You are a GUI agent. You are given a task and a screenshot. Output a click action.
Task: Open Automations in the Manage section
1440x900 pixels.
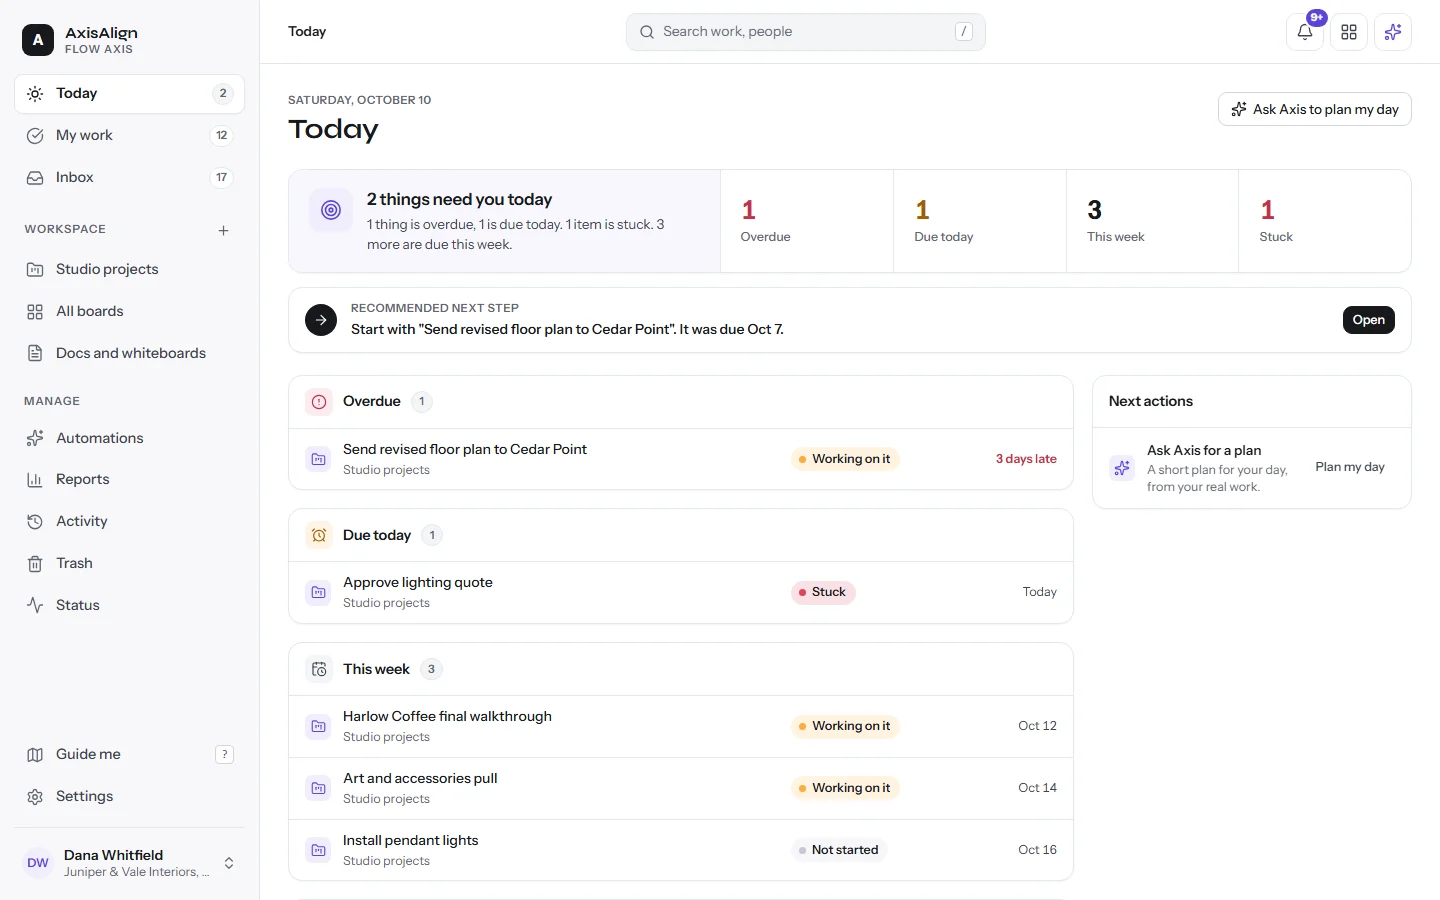click(129, 438)
